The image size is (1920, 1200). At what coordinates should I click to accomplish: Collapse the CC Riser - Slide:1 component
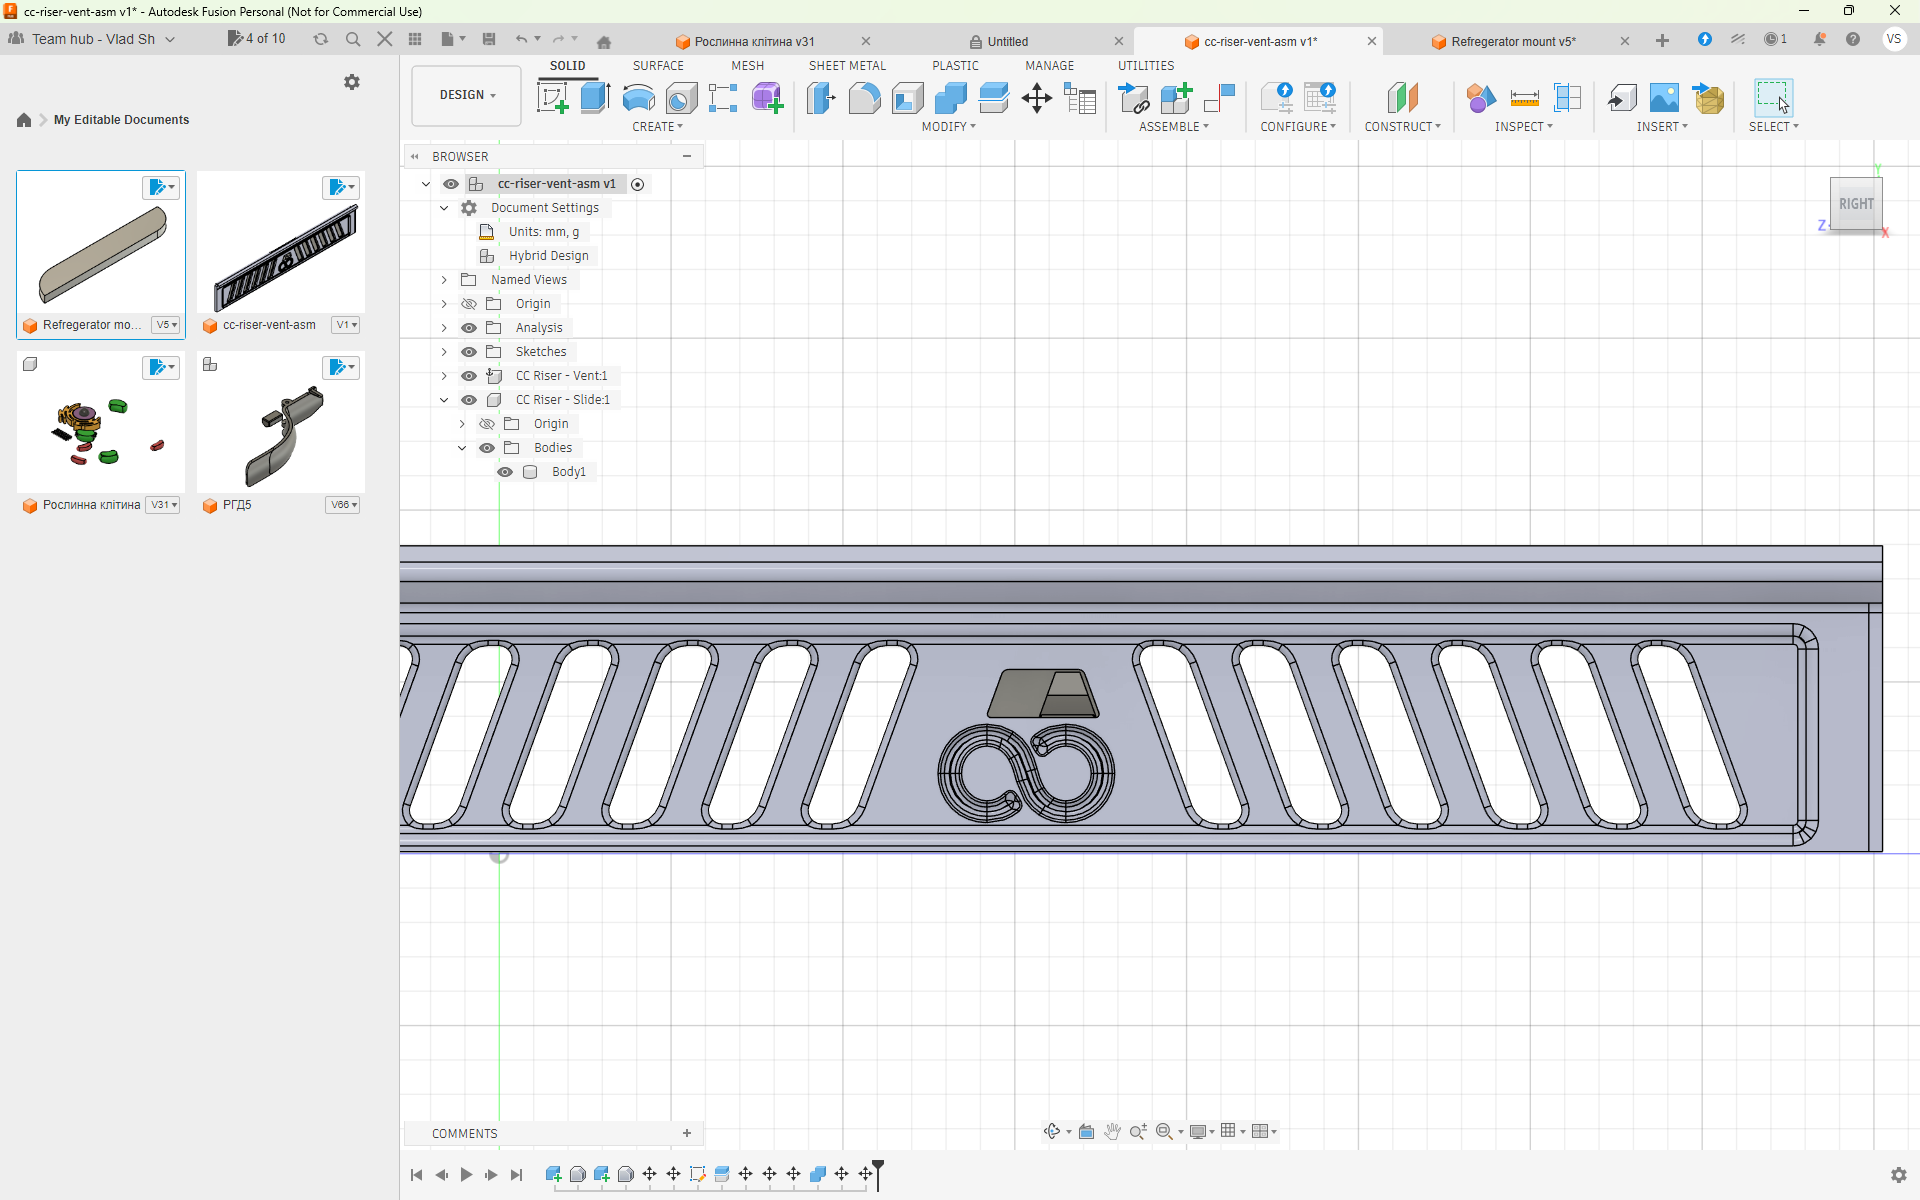444,400
